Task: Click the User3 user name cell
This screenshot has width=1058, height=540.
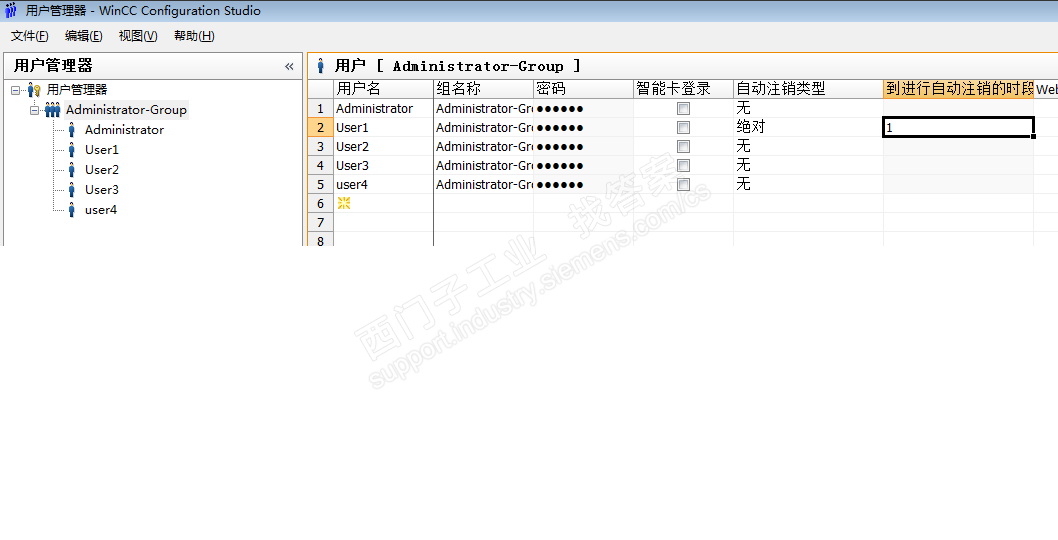Action: (x=383, y=165)
